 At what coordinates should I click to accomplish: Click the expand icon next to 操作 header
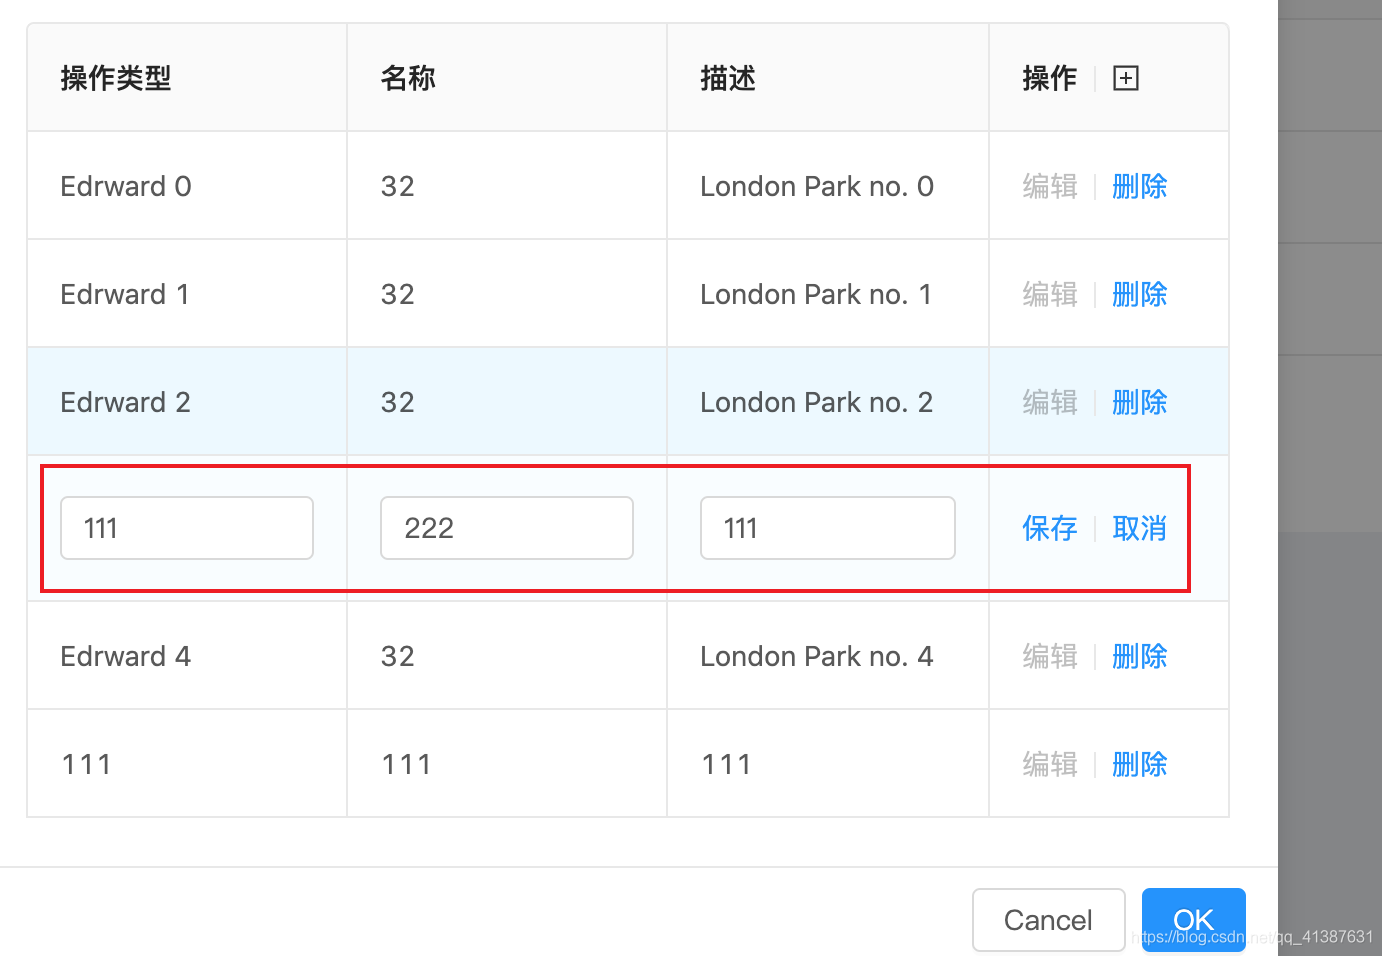pyautogui.click(x=1125, y=77)
